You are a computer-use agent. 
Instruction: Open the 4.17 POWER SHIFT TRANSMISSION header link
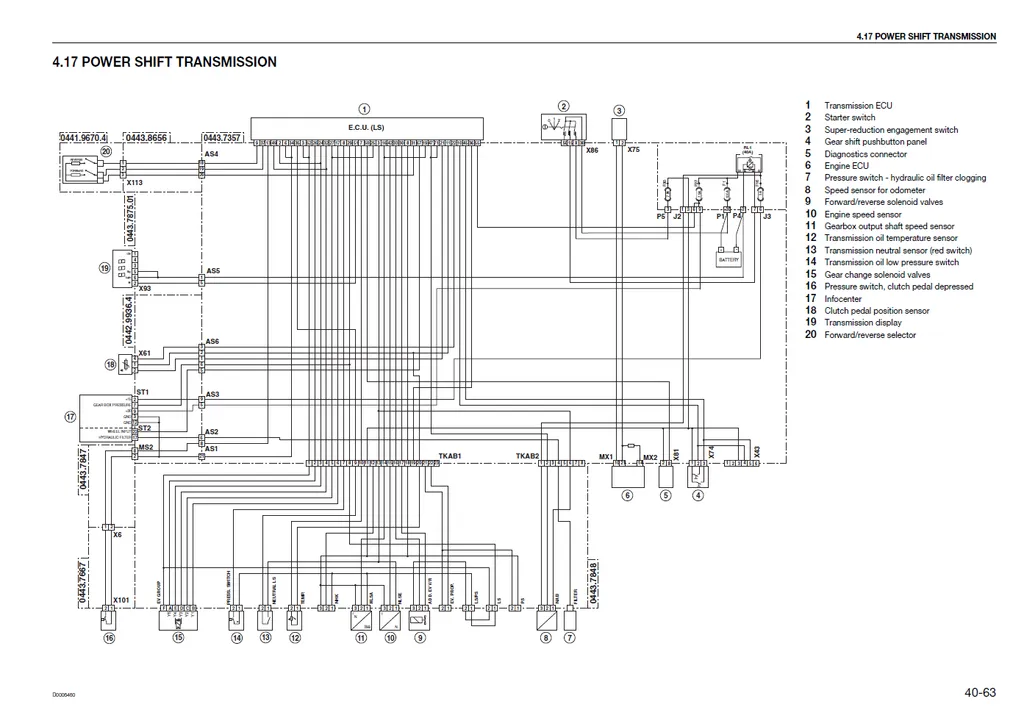click(163, 62)
